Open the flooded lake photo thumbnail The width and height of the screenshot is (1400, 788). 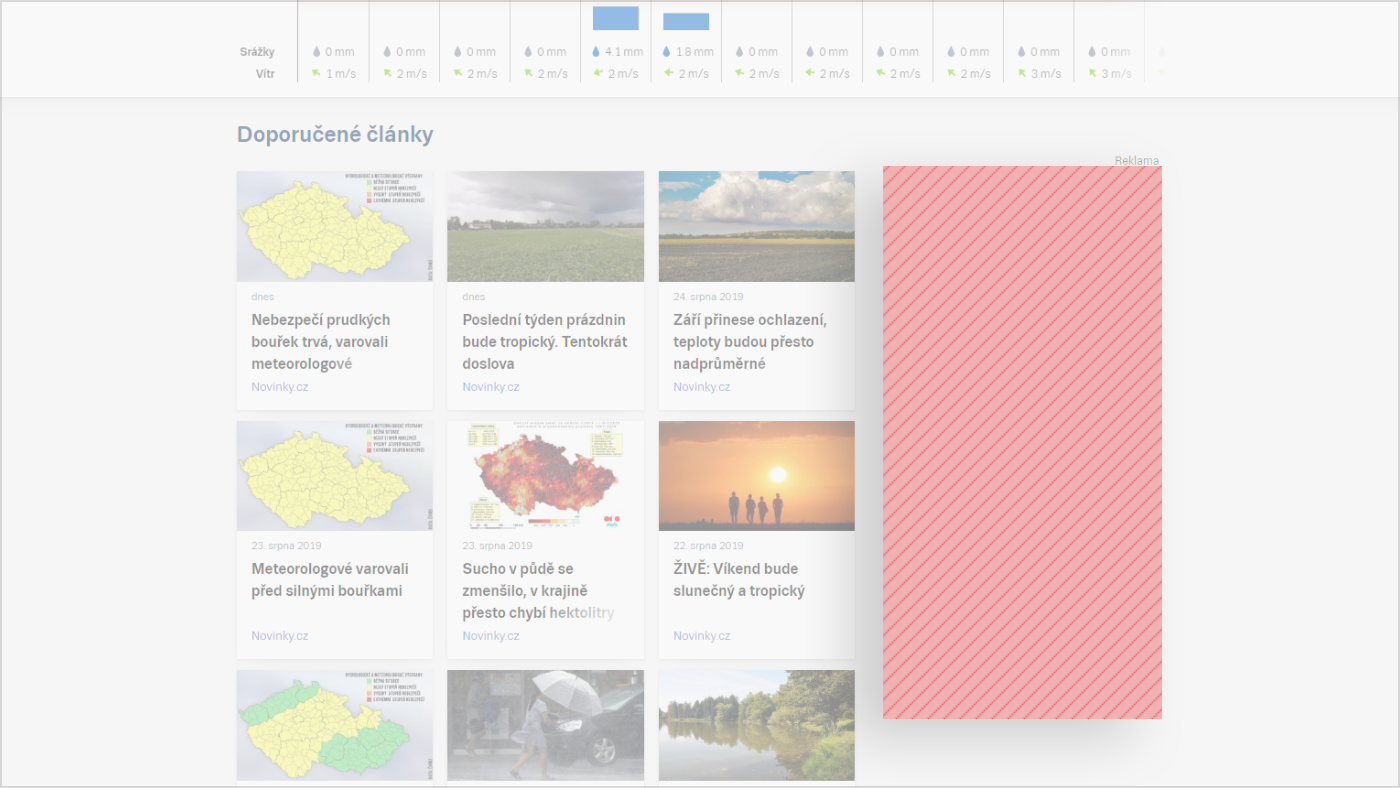click(x=757, y=725)
